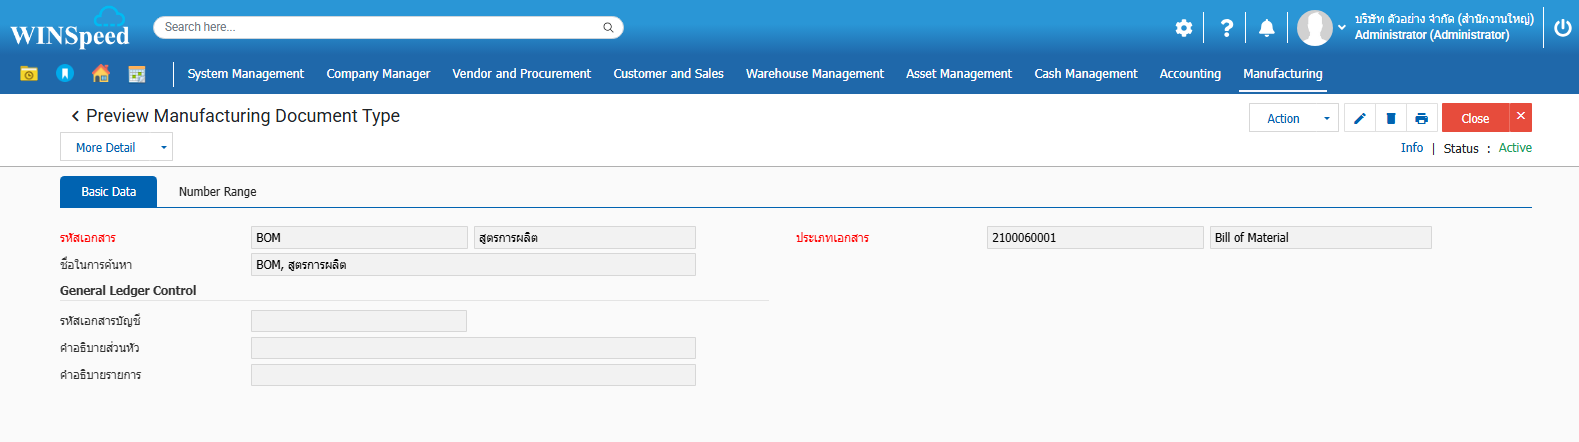Open the calendar icon in toolbar
The width and height of the screenshot is (1579, 442).
click(x=137, y=73)
